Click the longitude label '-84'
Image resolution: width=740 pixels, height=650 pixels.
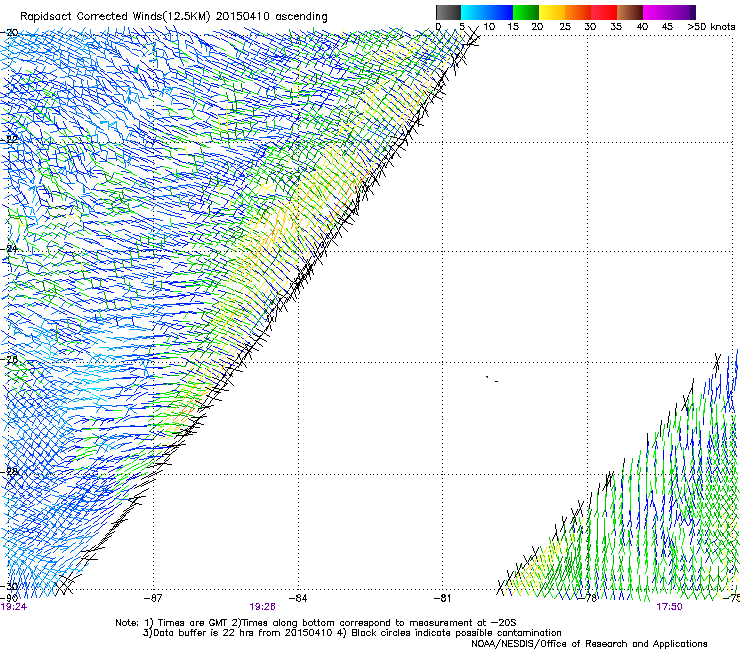pyautogui.click(x=298, y=598)
